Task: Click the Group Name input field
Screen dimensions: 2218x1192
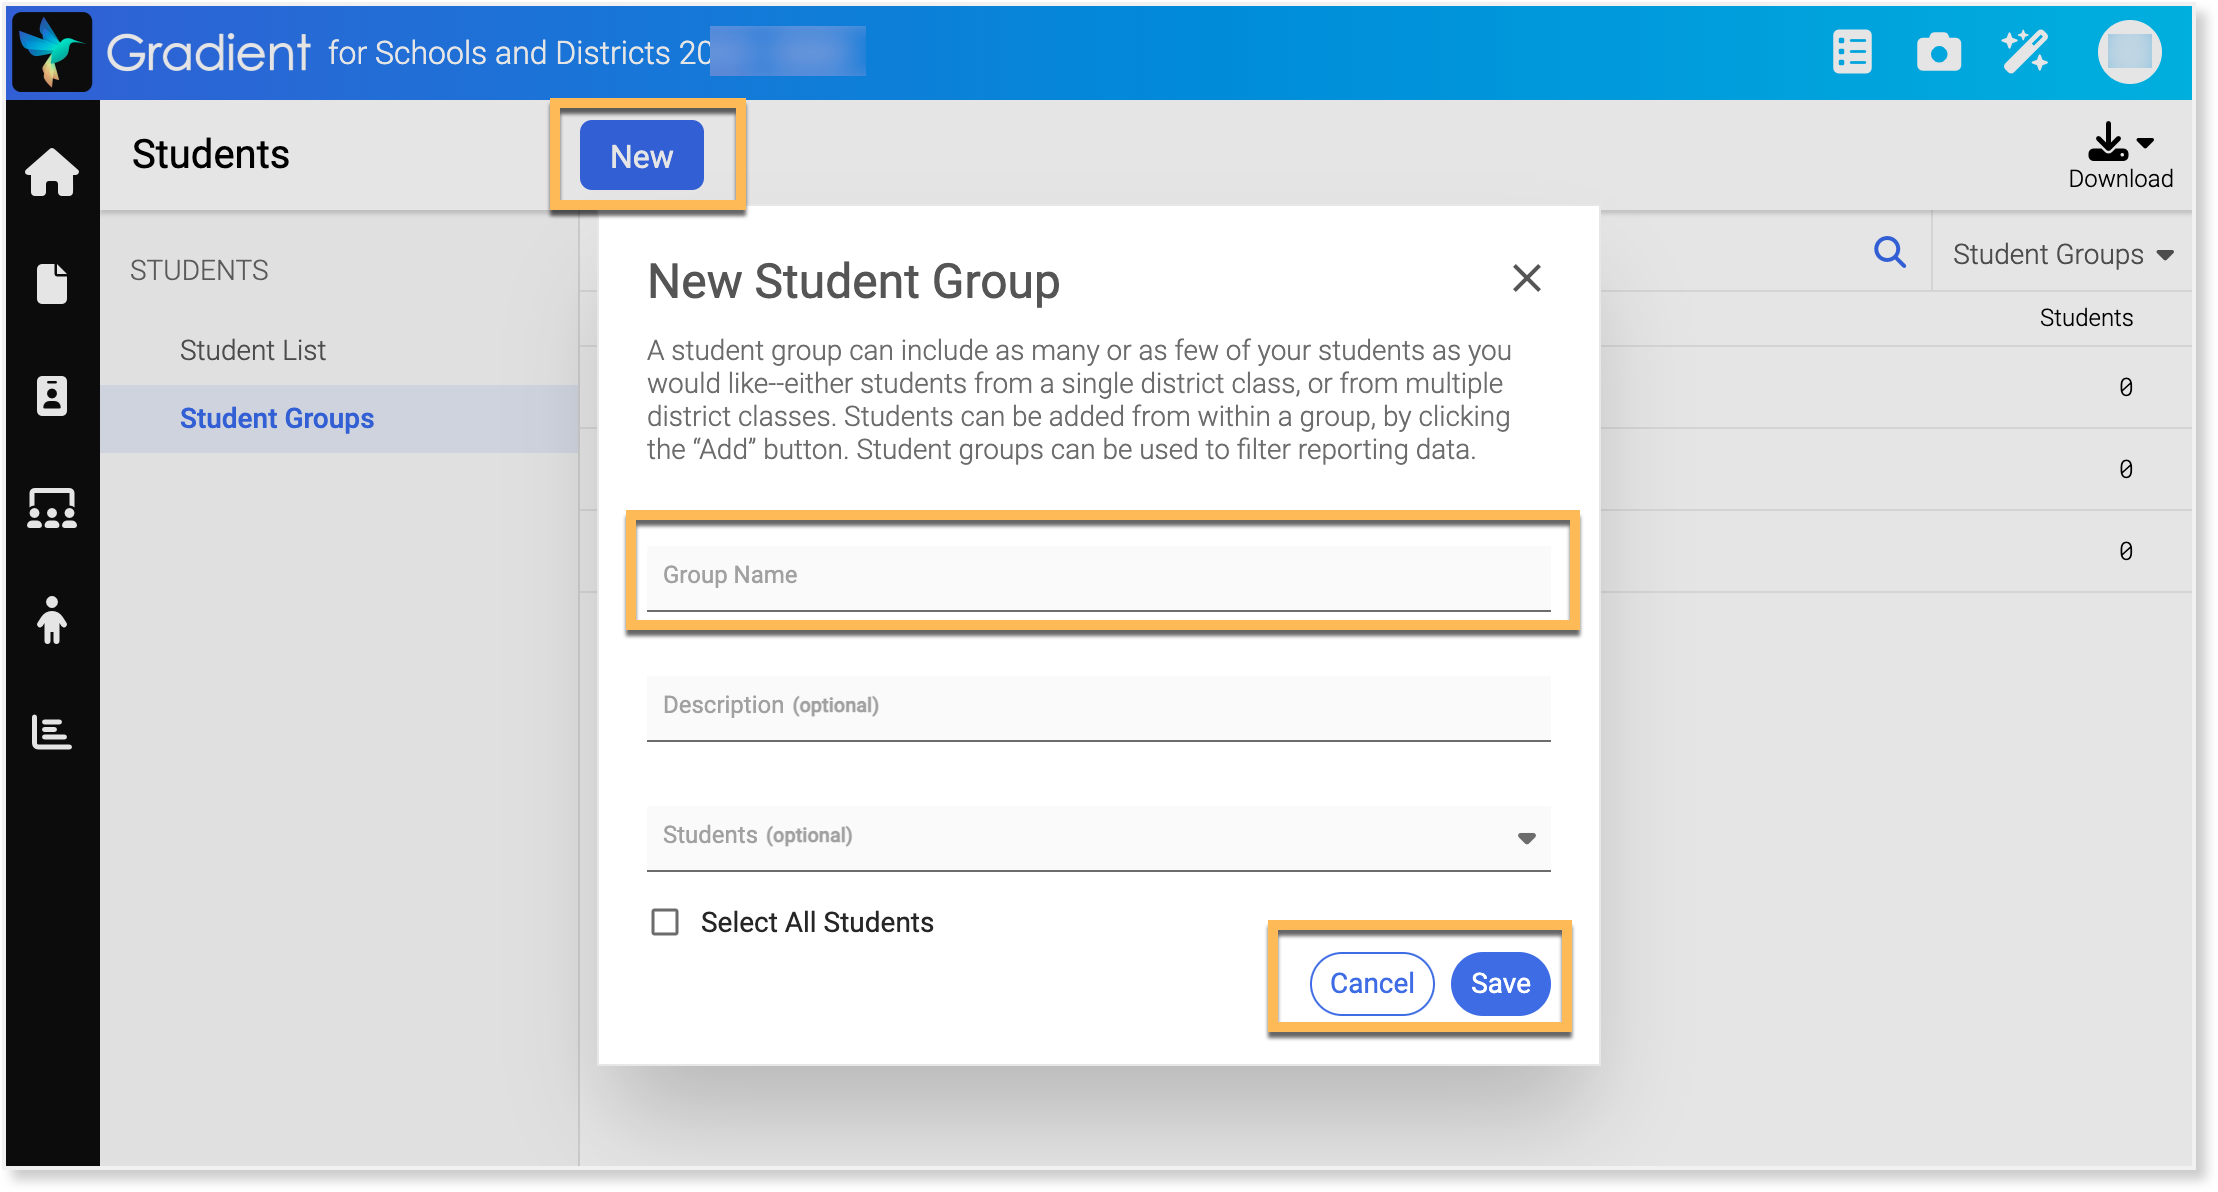Action: tap(1098, 576)
